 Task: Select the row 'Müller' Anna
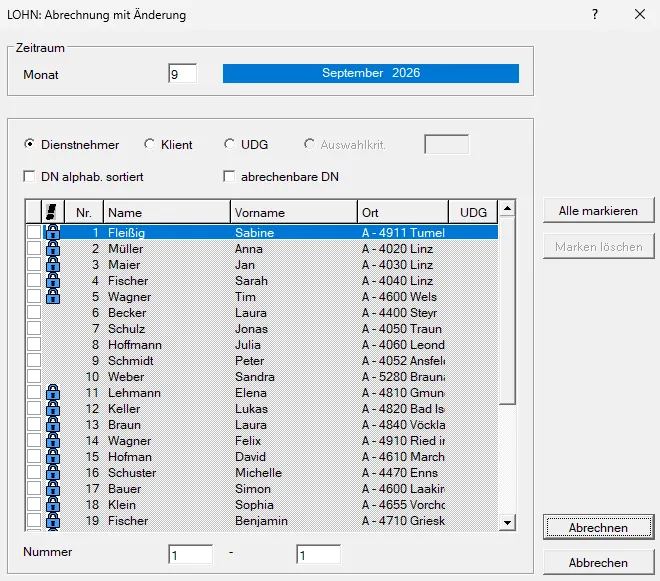pyautogui.click(x=270, y=248)
